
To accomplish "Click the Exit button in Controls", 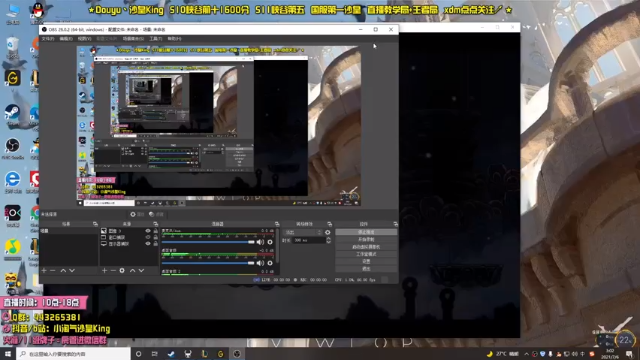I will coord(366,269).
